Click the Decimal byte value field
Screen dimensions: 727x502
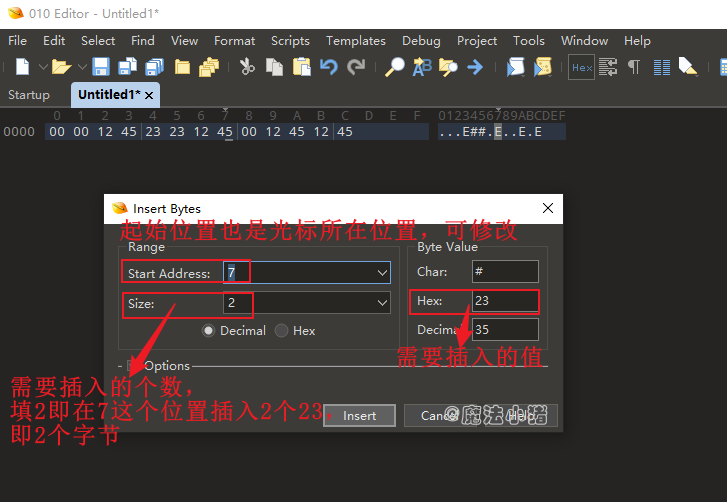coord(505,330)
